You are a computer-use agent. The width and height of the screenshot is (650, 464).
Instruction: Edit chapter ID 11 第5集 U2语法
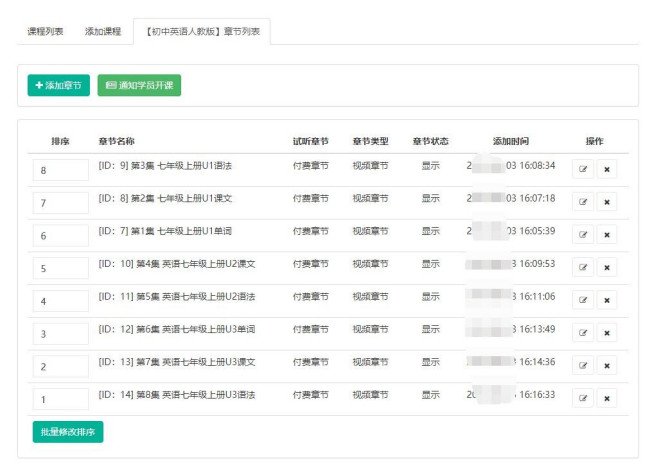[x=583, y=300]
